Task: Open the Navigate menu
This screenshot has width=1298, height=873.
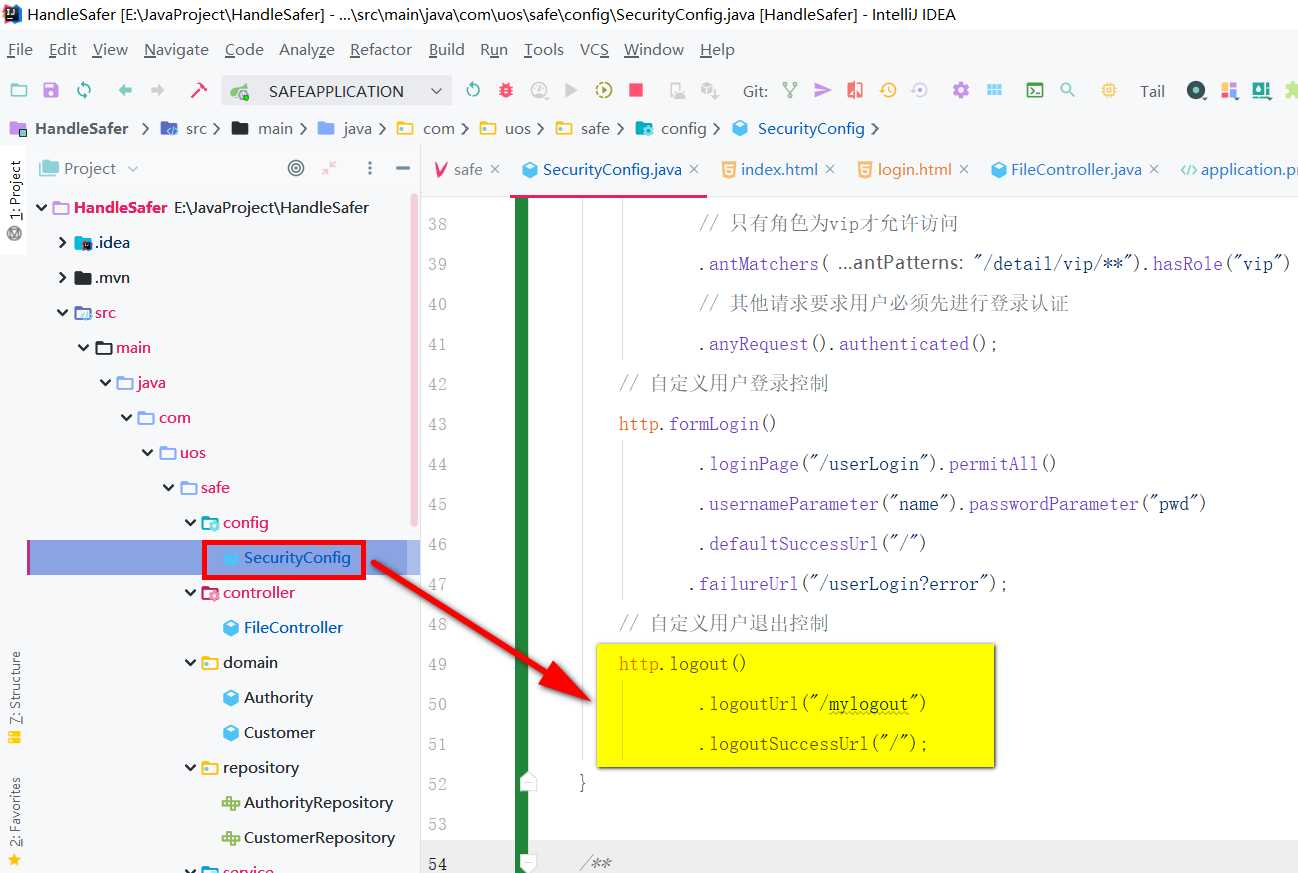Action: point(176,50)
